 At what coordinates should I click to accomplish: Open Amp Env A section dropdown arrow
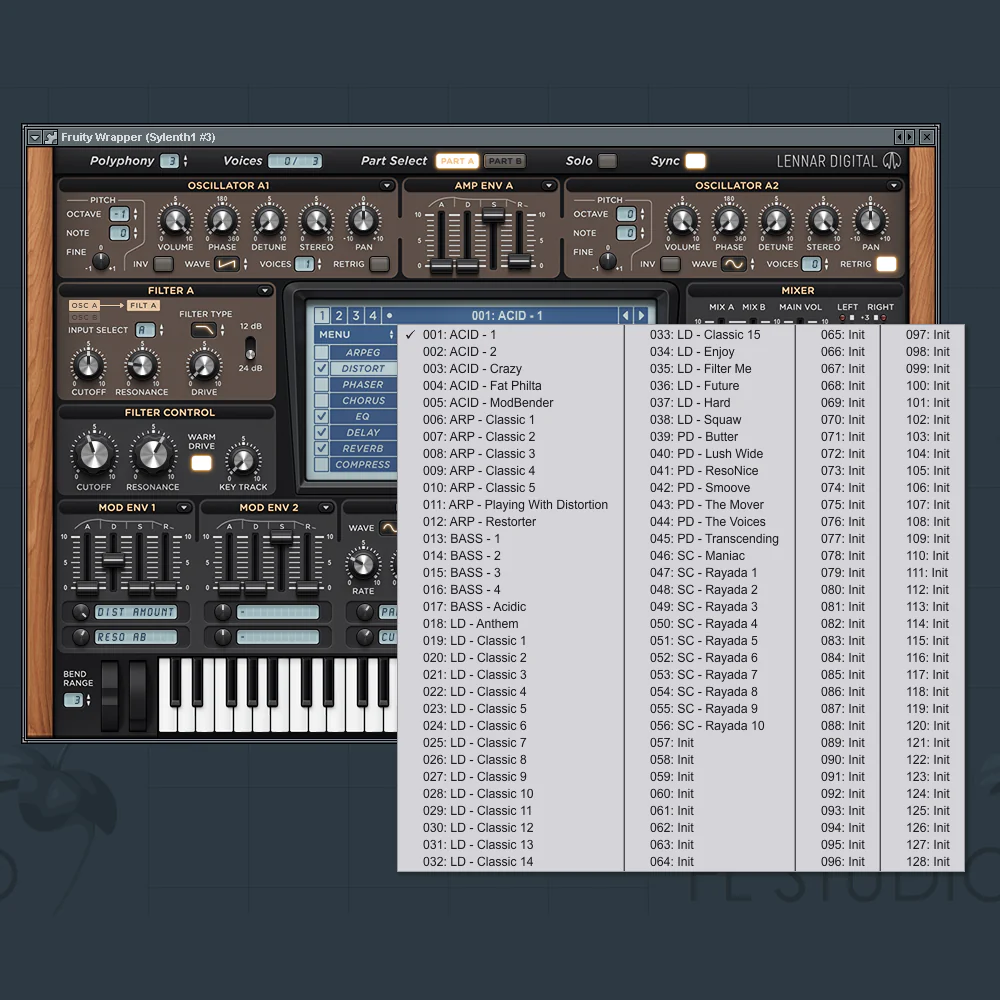548,186
